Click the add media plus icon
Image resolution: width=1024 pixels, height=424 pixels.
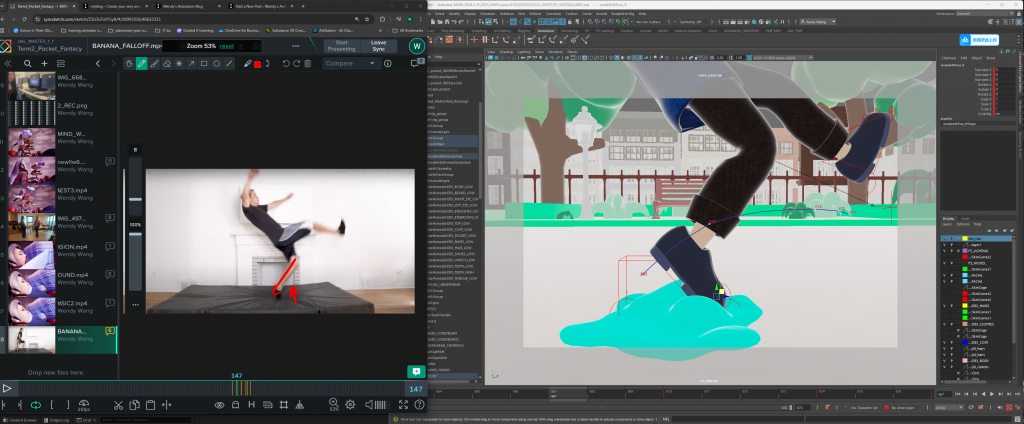coord(44,63)
